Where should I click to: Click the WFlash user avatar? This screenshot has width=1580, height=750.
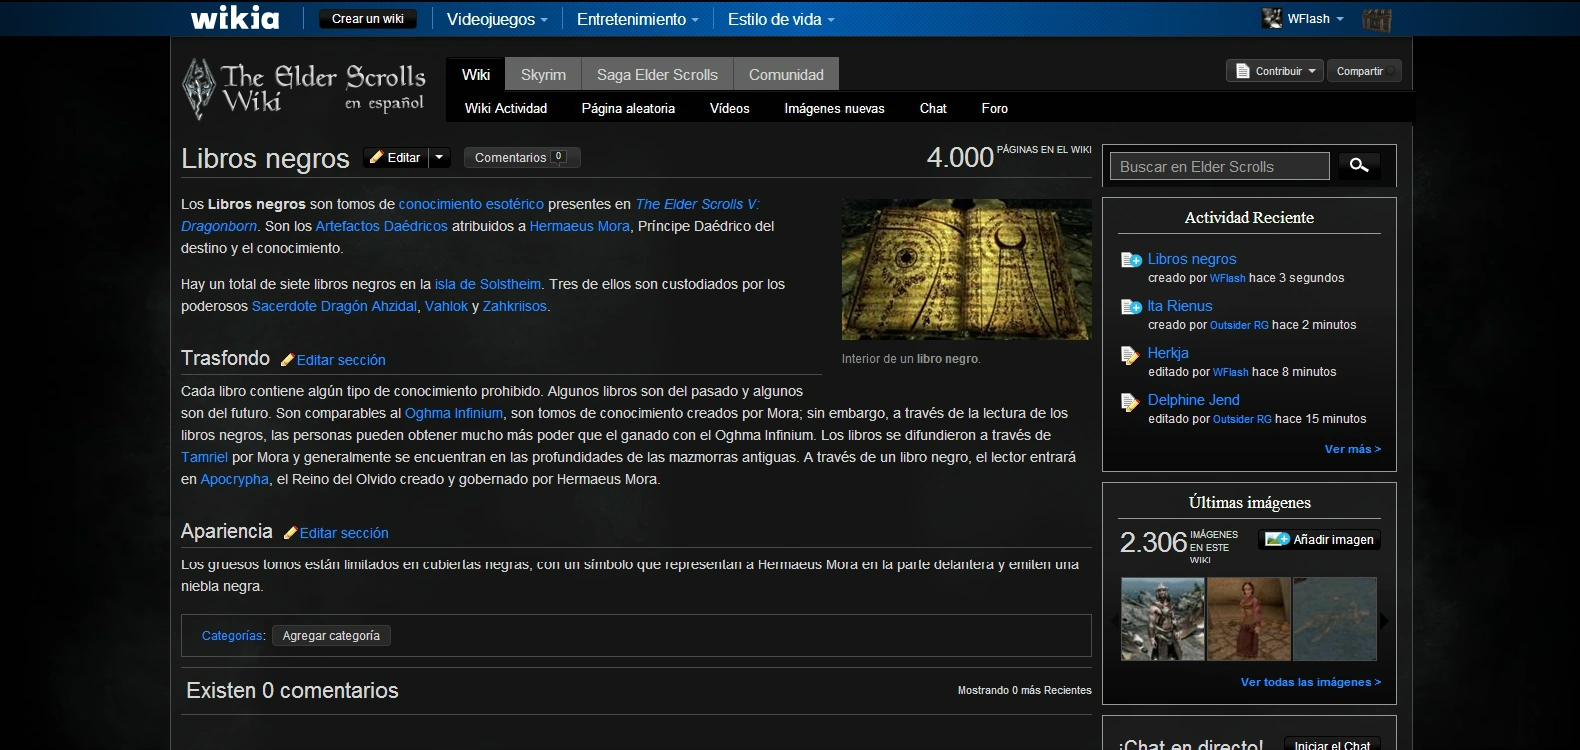pos(1272,19)
